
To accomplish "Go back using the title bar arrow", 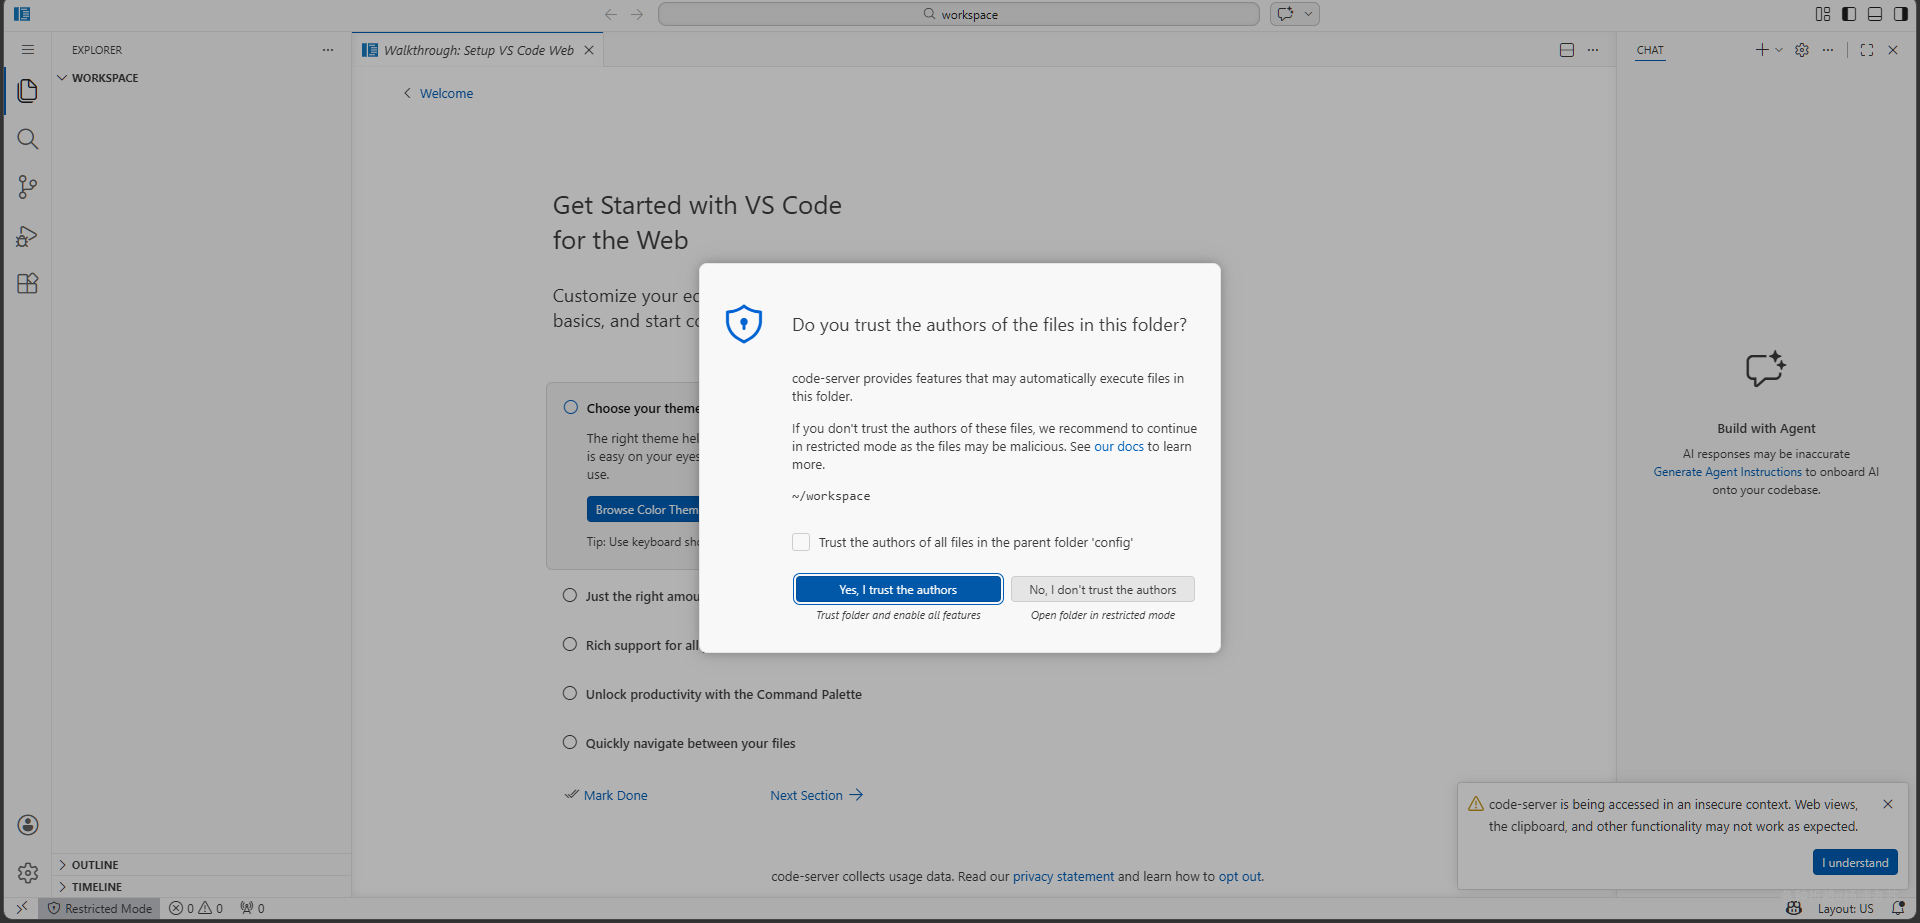I will click(x=611, y=14).
